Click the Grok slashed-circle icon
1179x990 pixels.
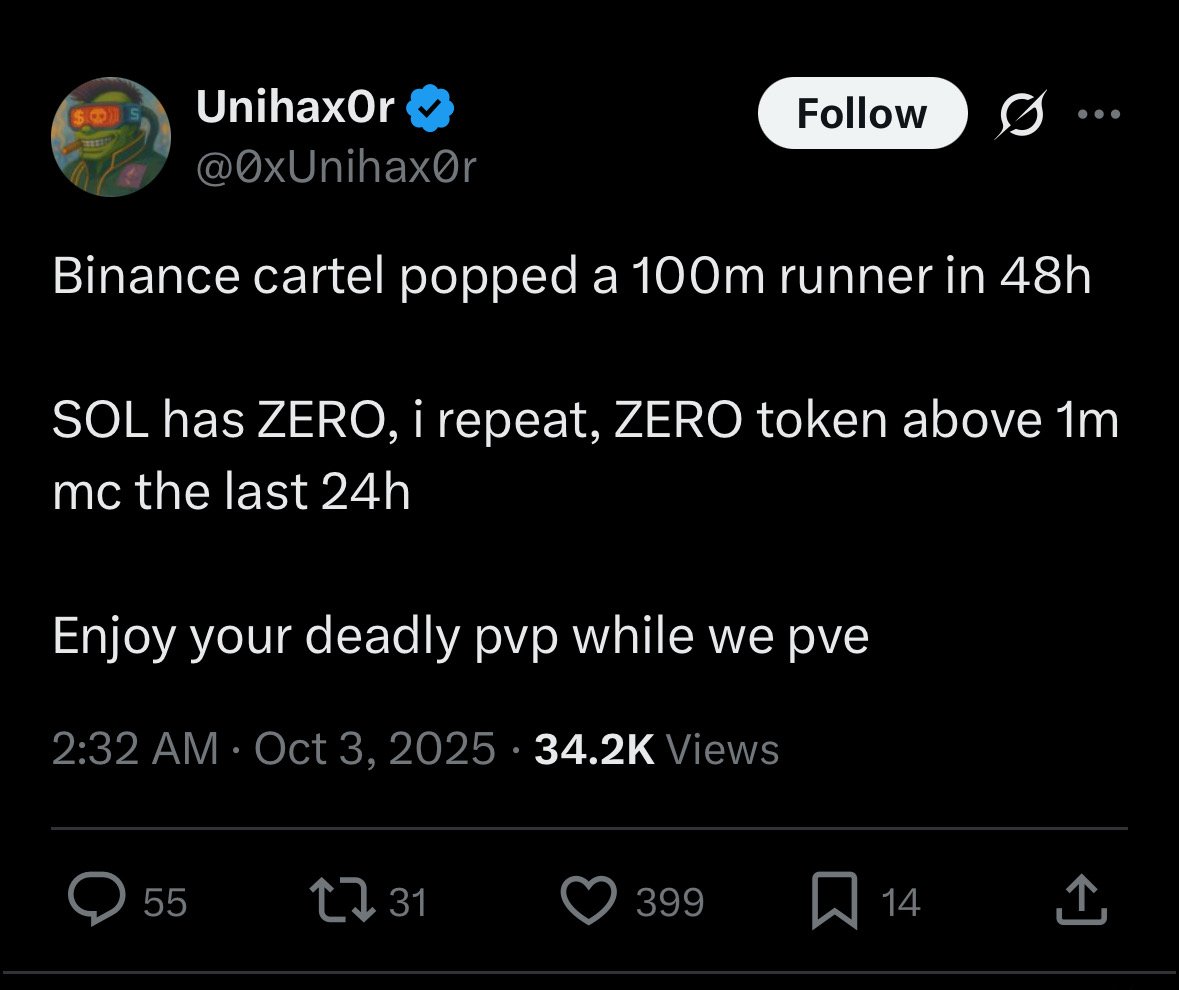(1020, 114)
